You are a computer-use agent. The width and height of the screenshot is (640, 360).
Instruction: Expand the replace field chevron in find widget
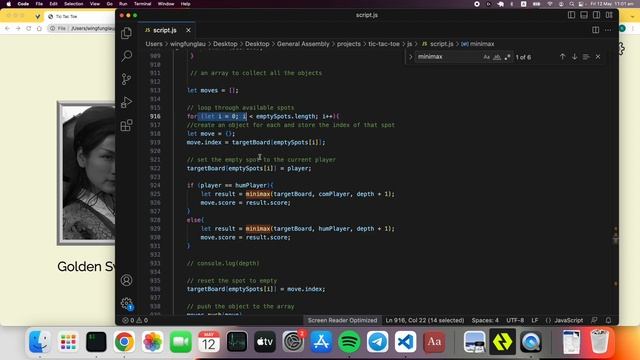point(411,57)
